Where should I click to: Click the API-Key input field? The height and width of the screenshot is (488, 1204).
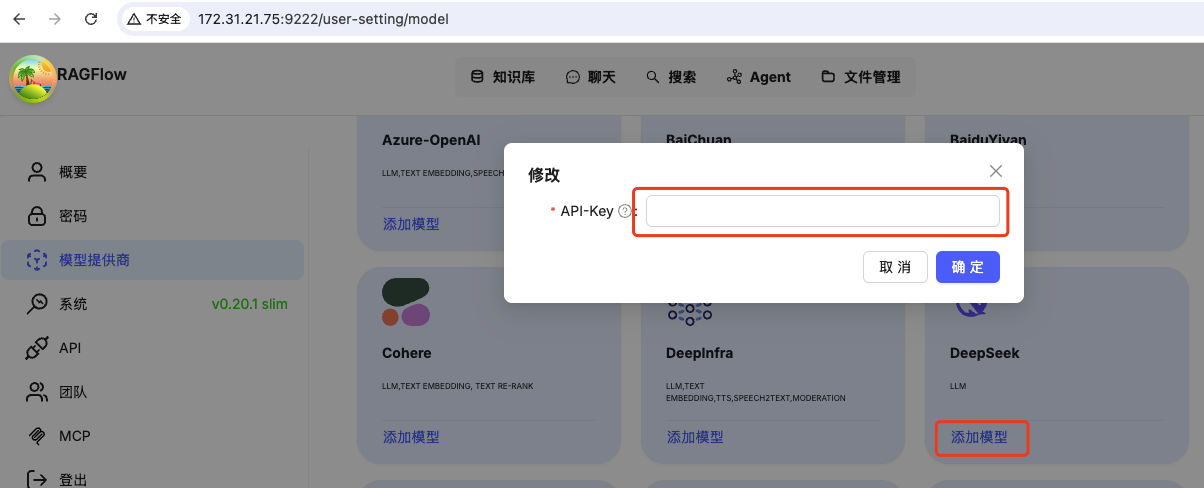[x=822, y=211]
